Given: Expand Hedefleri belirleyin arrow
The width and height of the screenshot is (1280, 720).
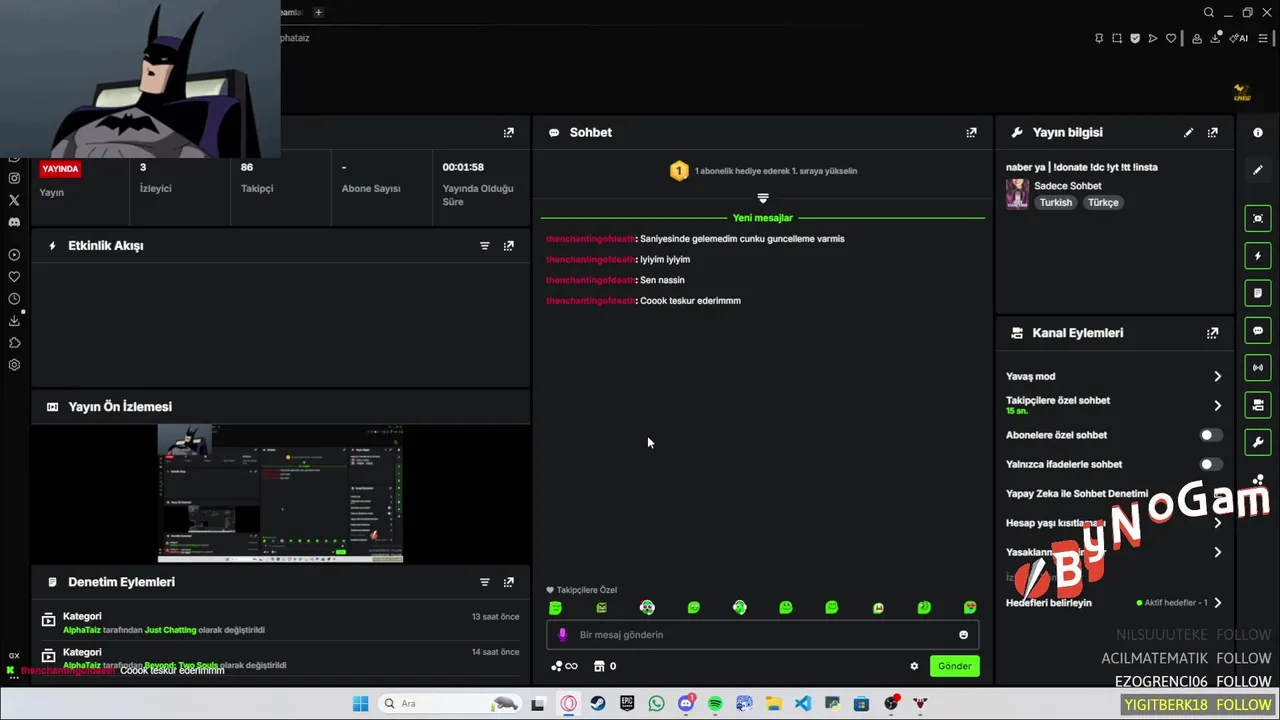Looking at the screenshot, I should (1217, 603).
